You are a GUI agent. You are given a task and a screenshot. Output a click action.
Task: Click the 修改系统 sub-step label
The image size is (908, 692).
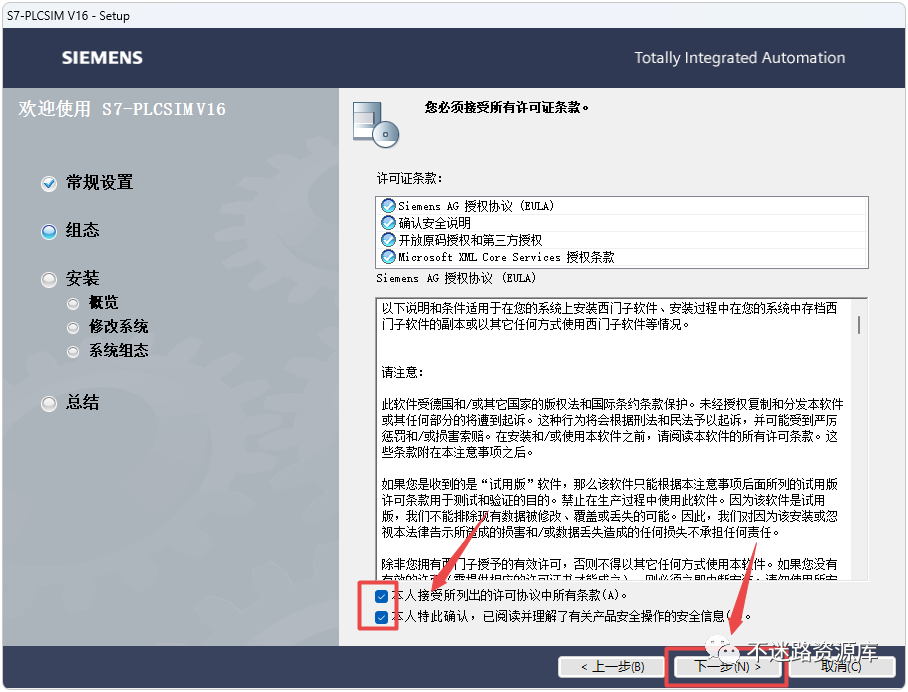pos(119,327)
